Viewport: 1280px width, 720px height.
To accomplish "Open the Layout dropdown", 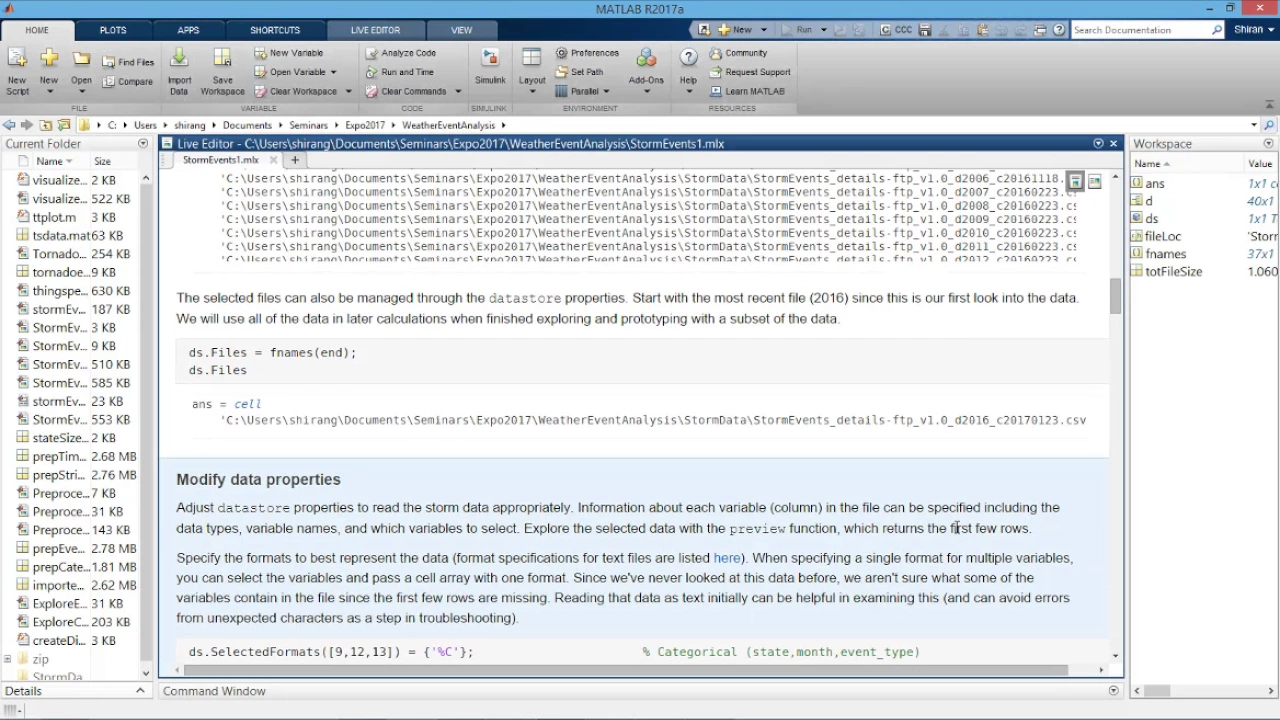I will click(x=532, y=92).
